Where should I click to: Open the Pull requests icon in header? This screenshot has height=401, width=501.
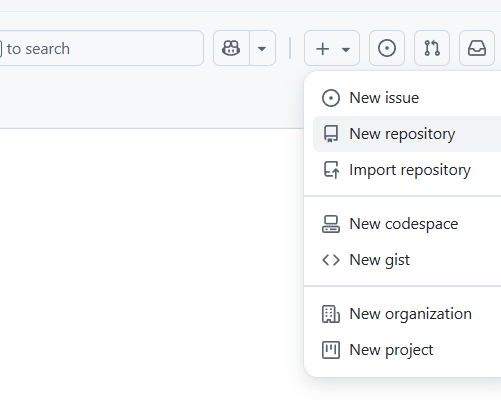(x=432, y=48)
